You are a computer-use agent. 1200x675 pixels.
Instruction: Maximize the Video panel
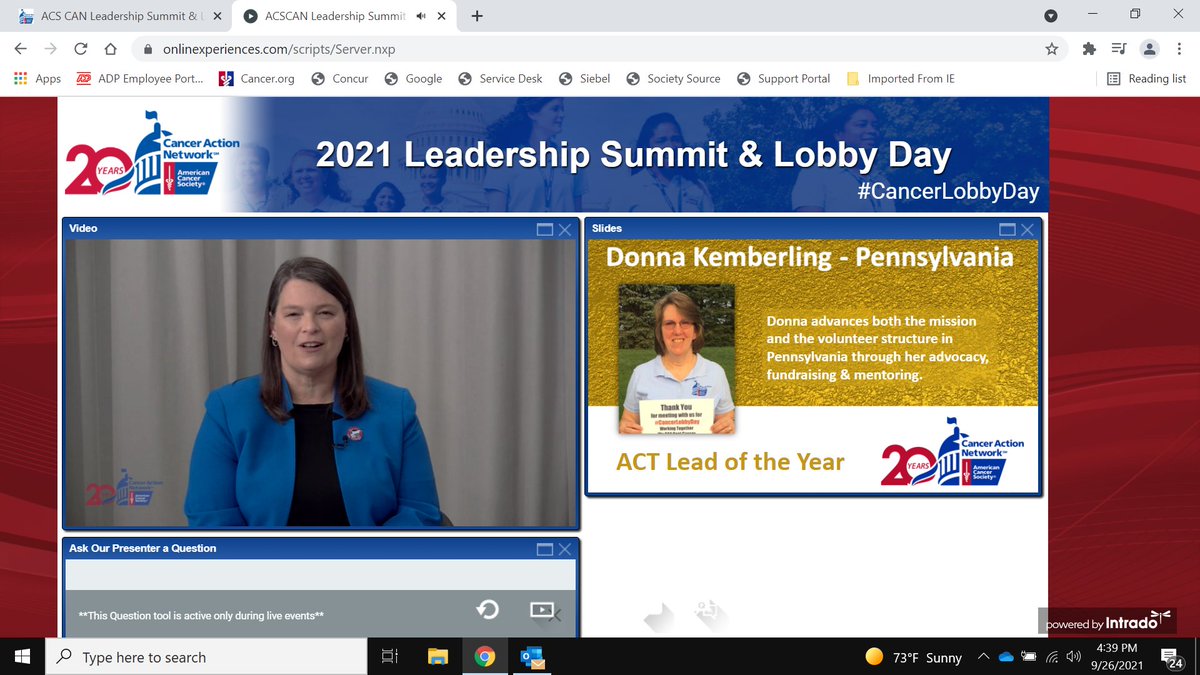[x=545, y=229]
